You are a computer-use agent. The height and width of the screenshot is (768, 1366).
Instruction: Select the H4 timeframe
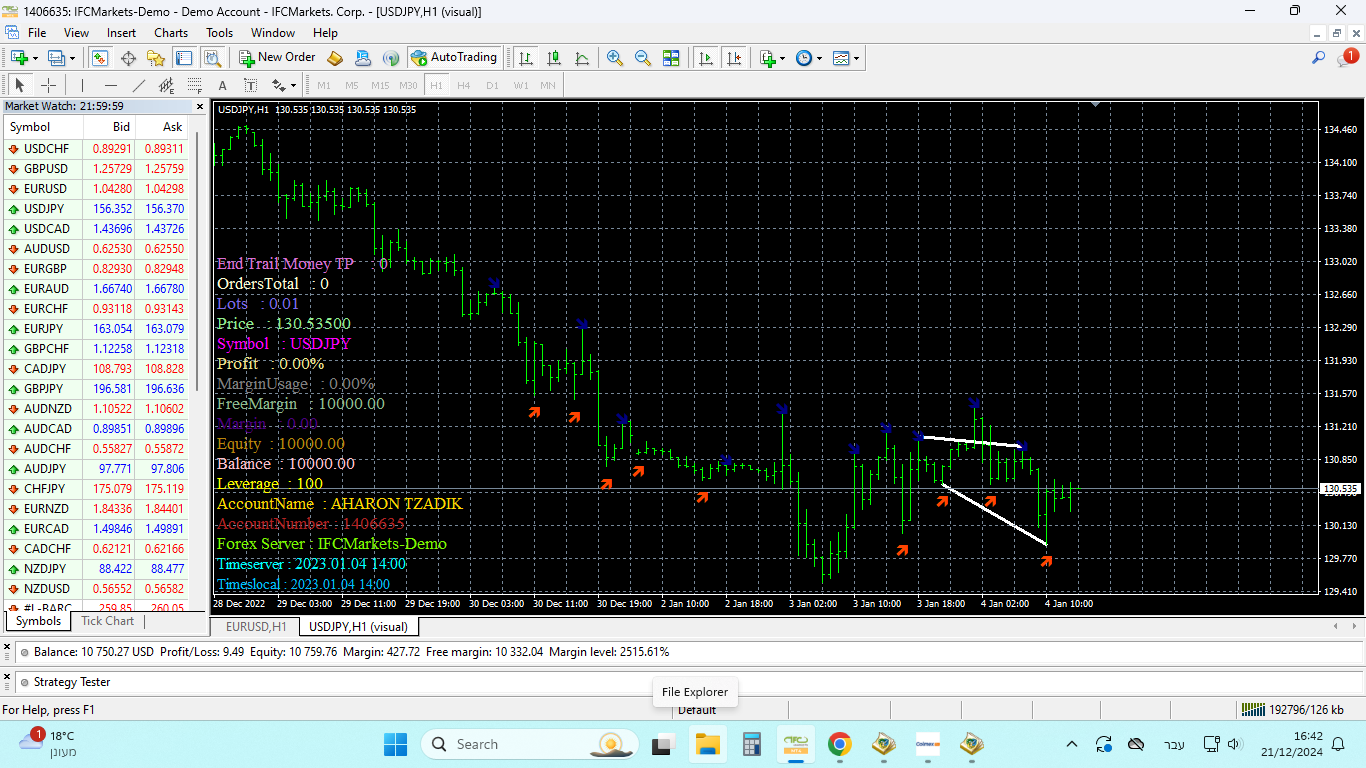point(464,85)
